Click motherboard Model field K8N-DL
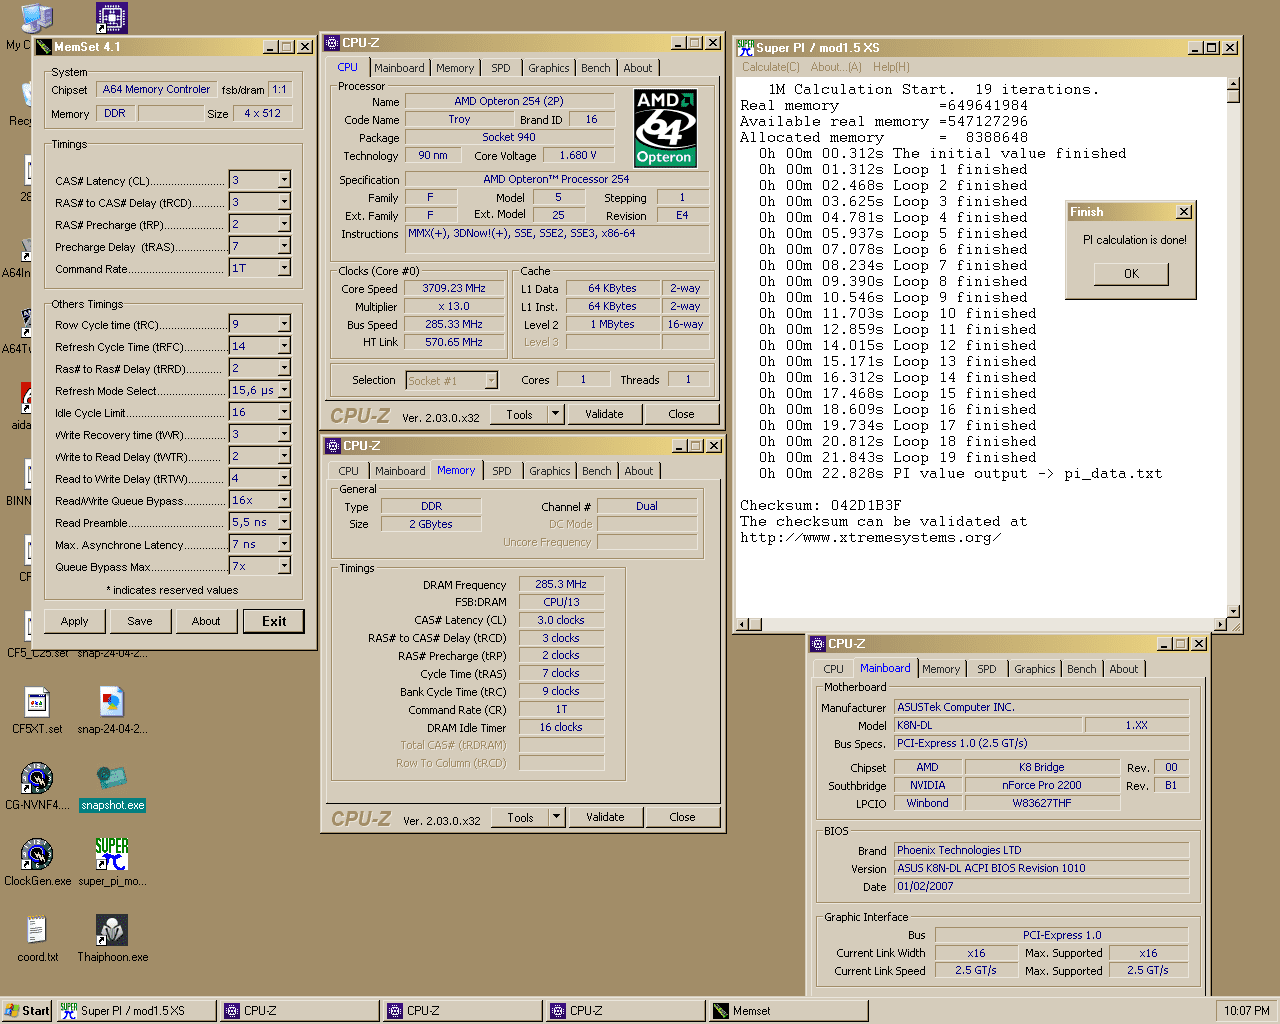 point(988,725)
